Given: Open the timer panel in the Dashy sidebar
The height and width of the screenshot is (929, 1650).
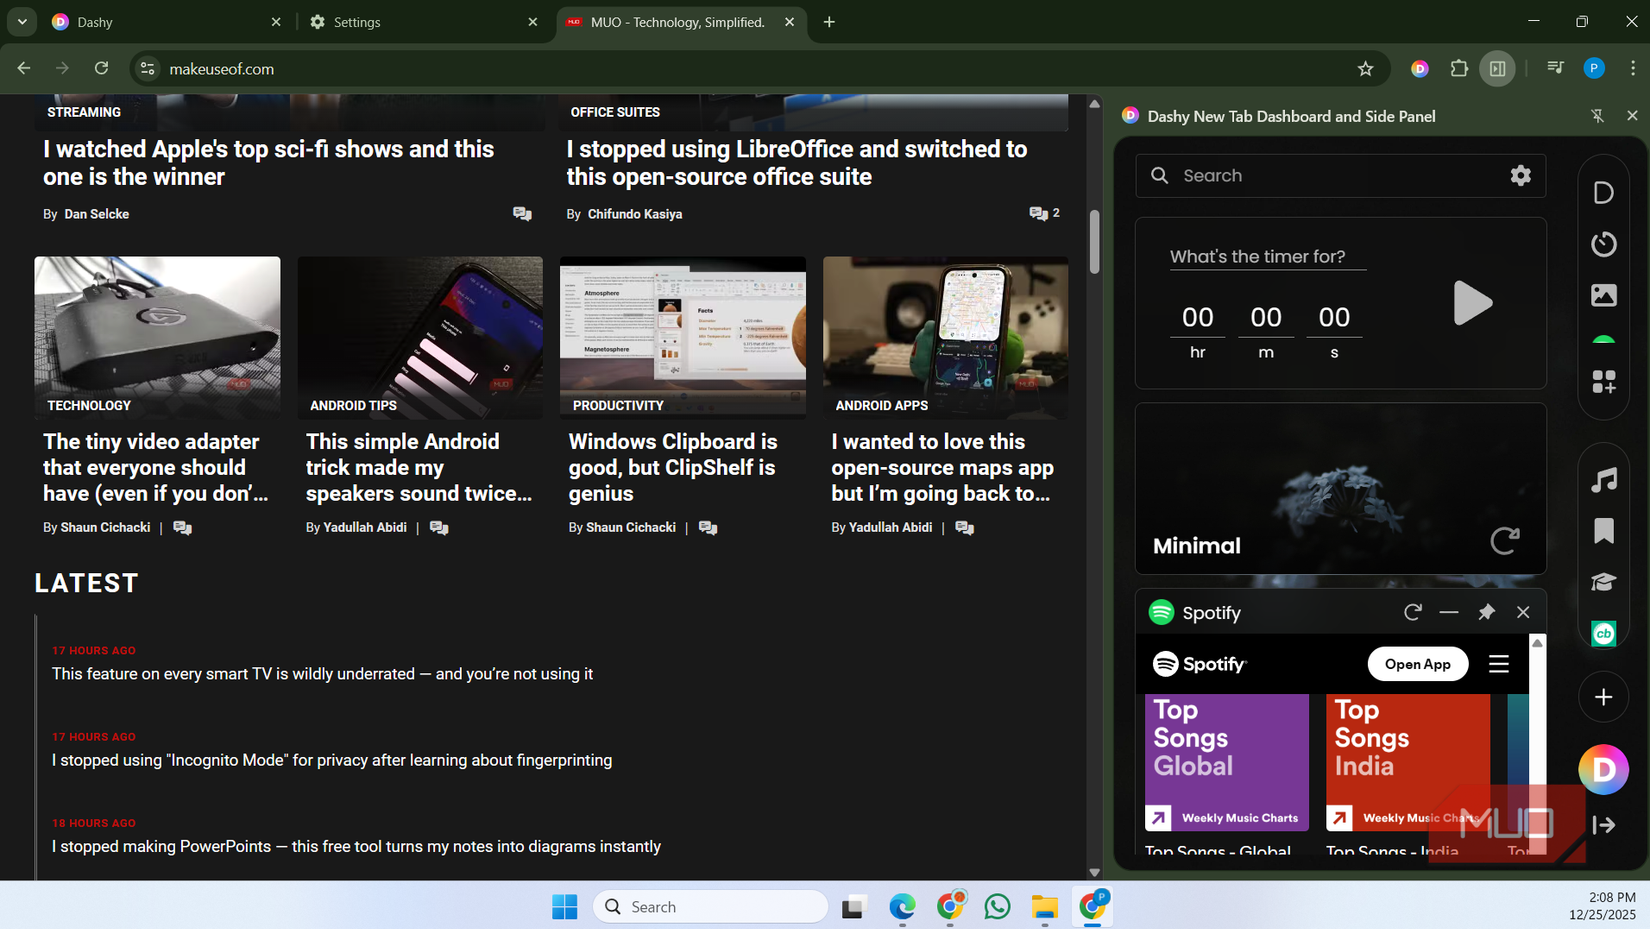Looking at the screenshot, I should [1603, 243].
